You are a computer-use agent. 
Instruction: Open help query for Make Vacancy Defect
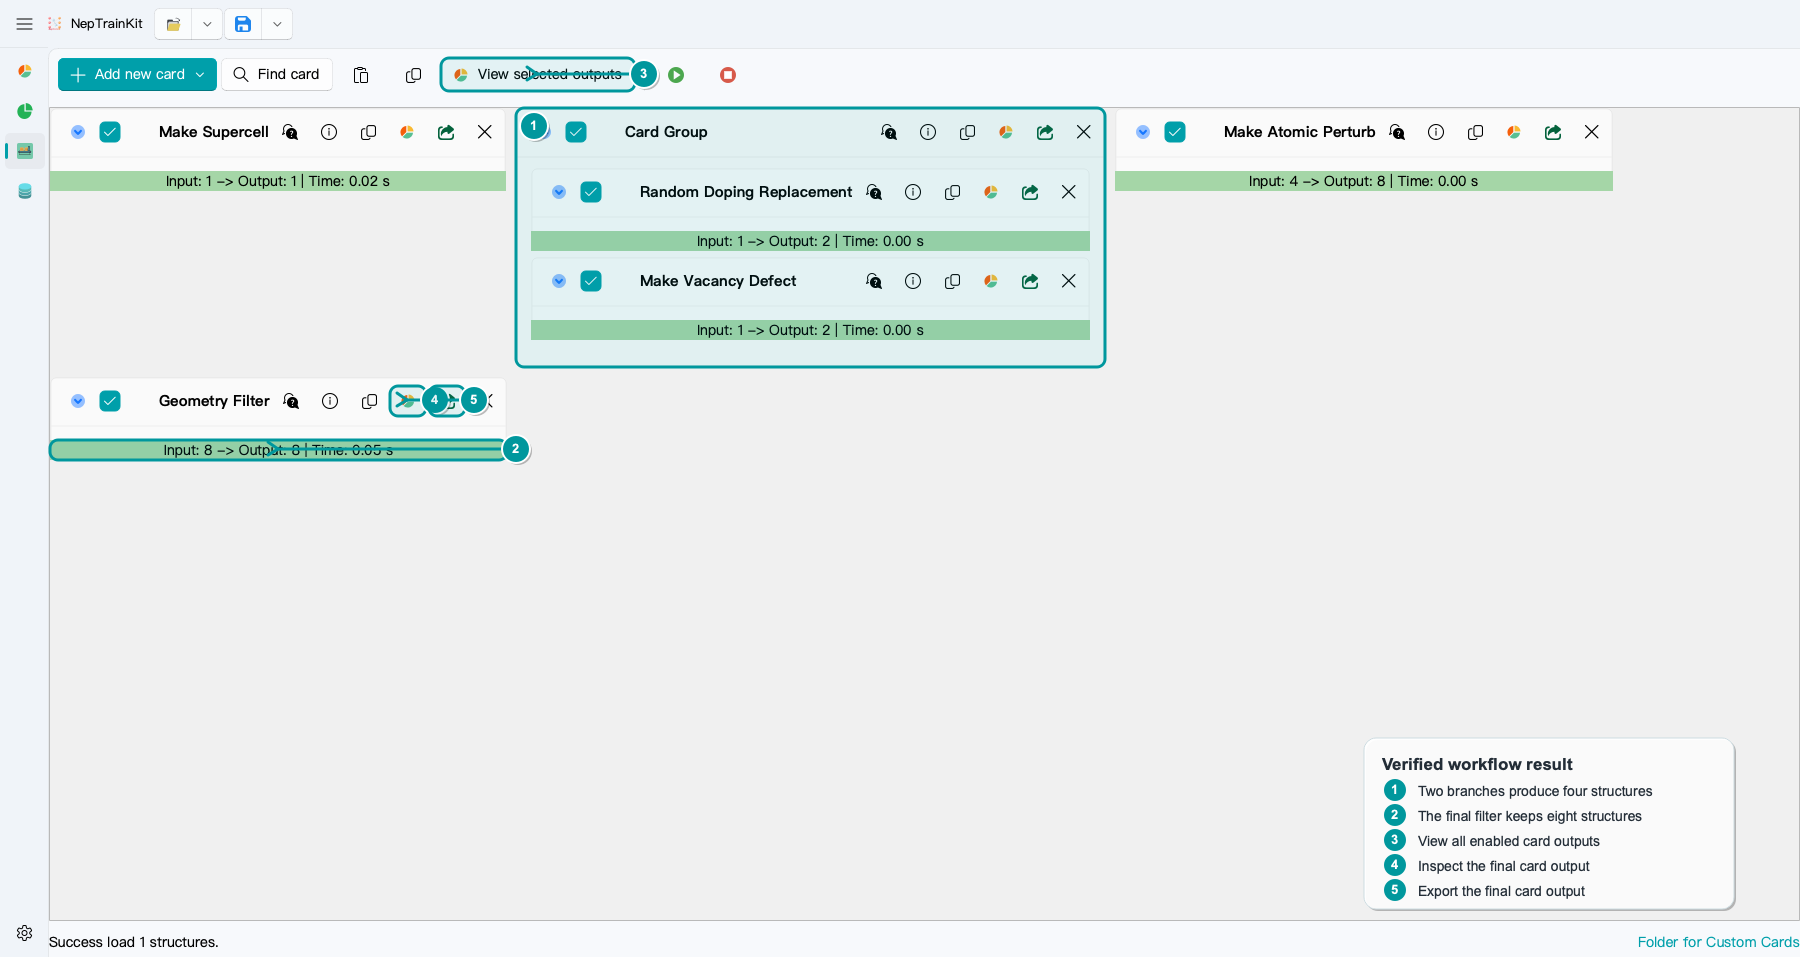click(874, 281)
